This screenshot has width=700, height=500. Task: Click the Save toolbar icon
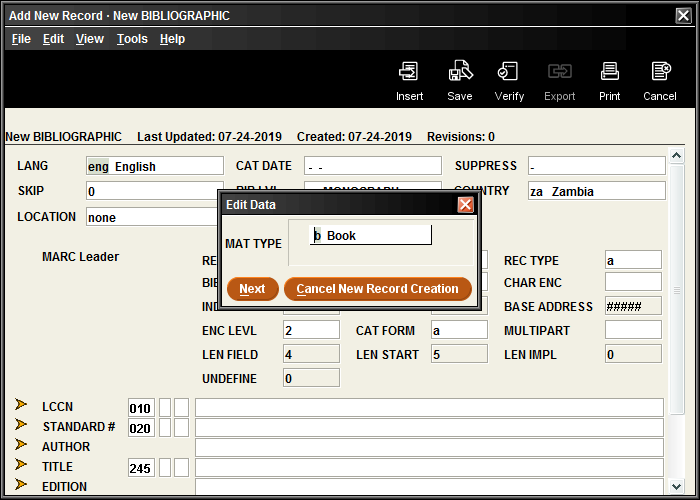460,71
